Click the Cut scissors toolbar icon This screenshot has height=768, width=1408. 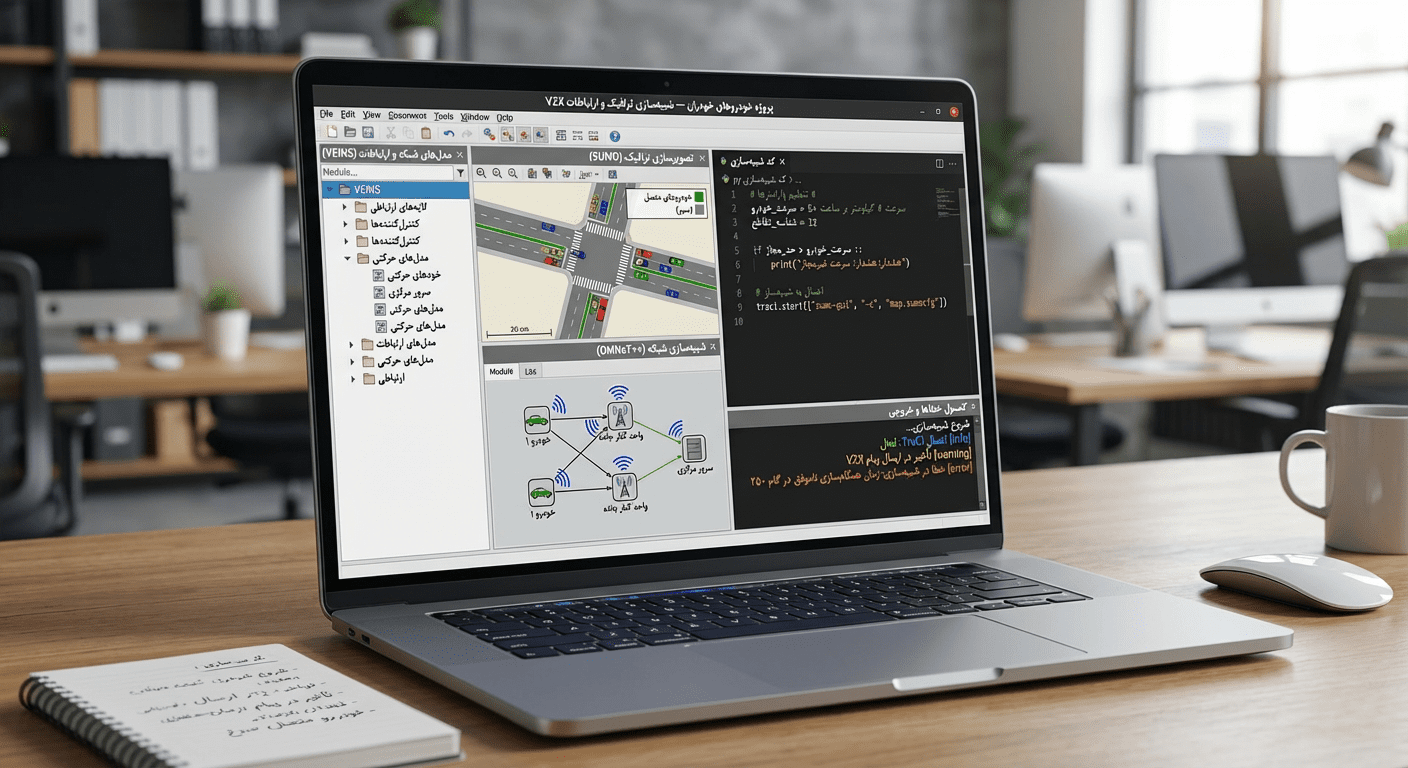[390, 133]
